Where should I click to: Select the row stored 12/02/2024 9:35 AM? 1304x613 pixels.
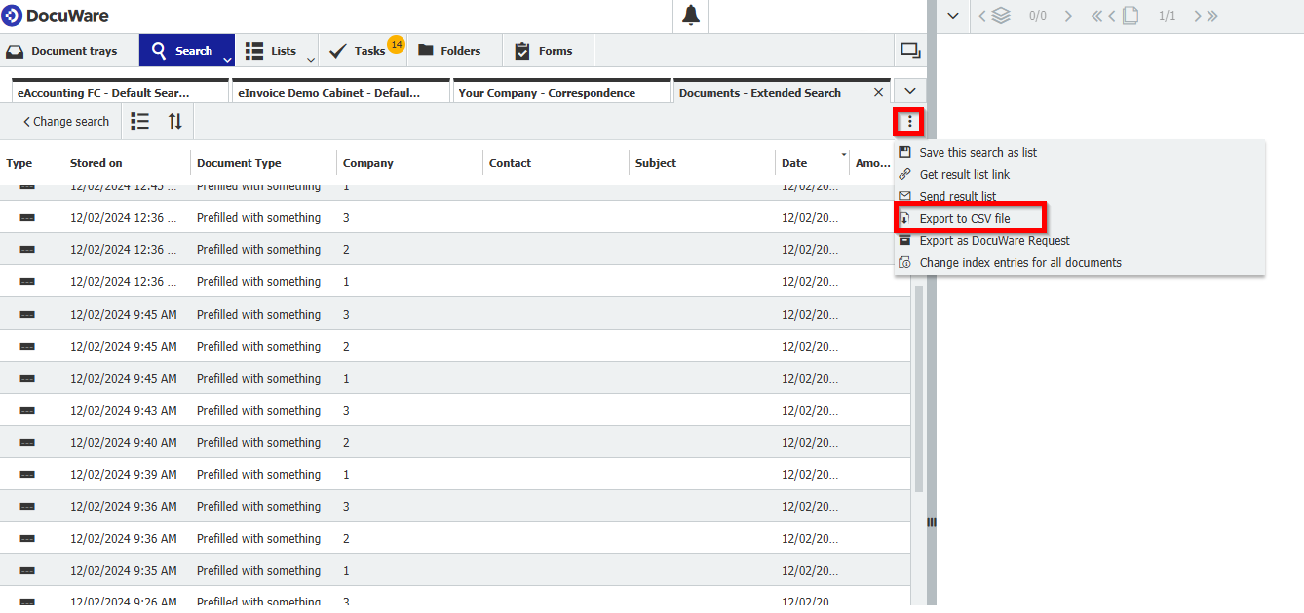click(x=455, y=570)
